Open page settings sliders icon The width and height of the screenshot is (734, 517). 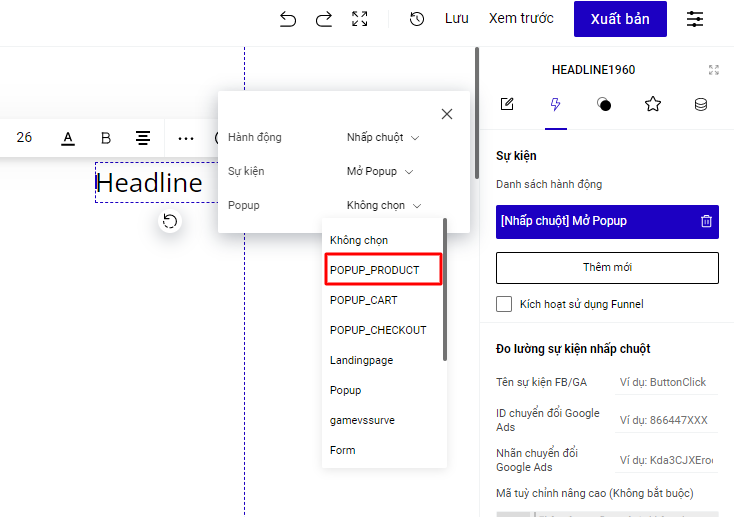[x=695, y=19]
